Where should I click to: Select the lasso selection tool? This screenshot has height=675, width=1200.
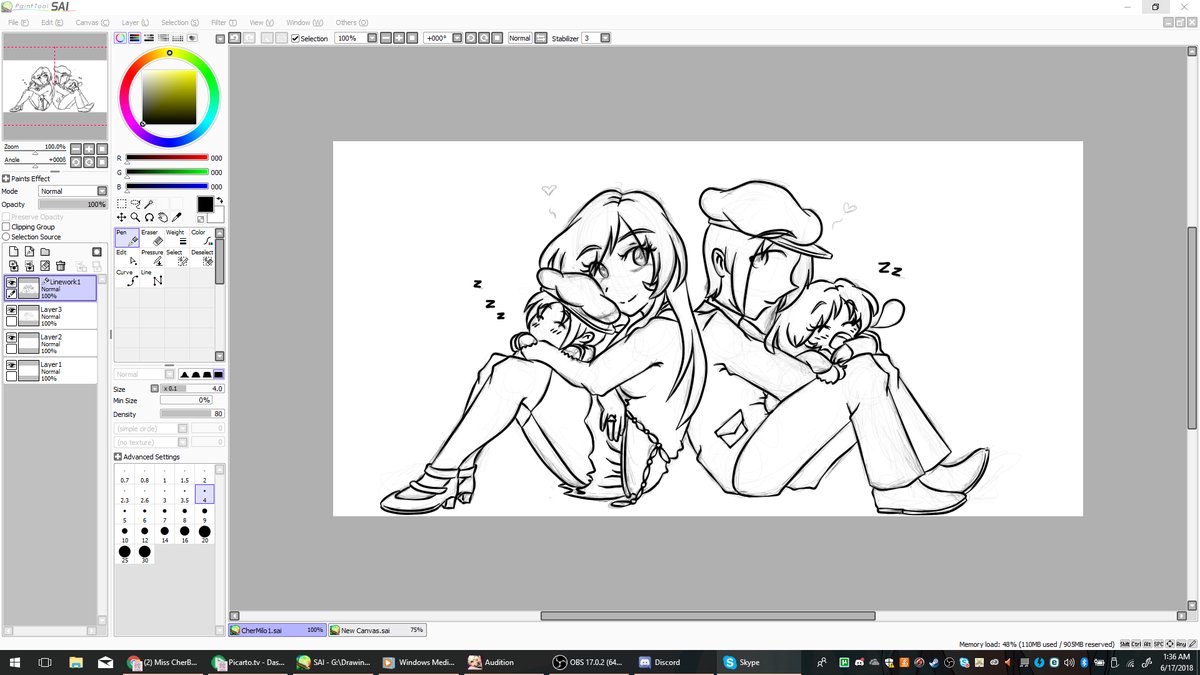click(135, 204)
